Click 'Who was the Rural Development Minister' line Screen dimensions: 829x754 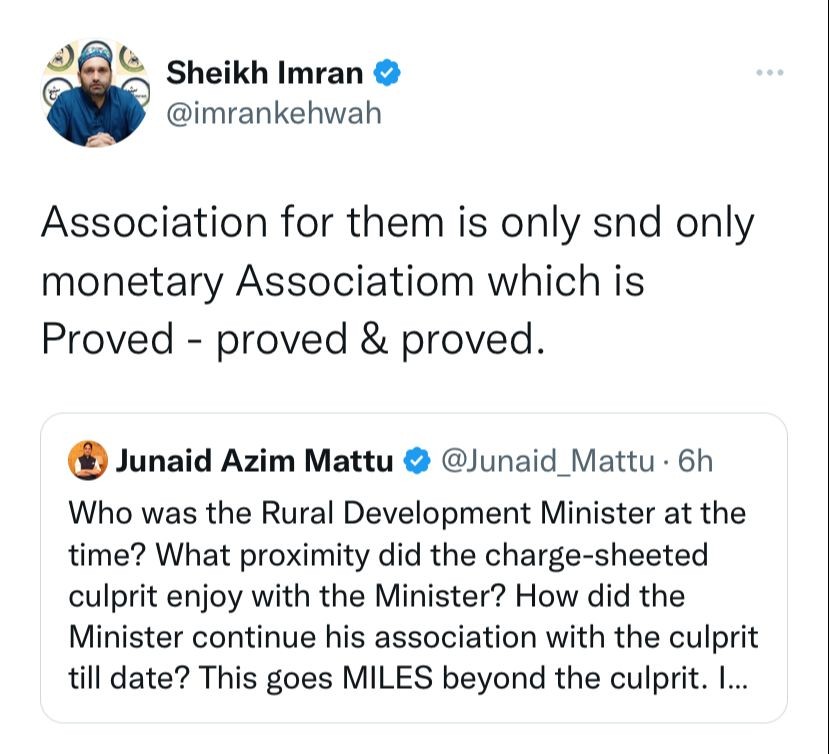pyautogui.click(x=362, y=513)
